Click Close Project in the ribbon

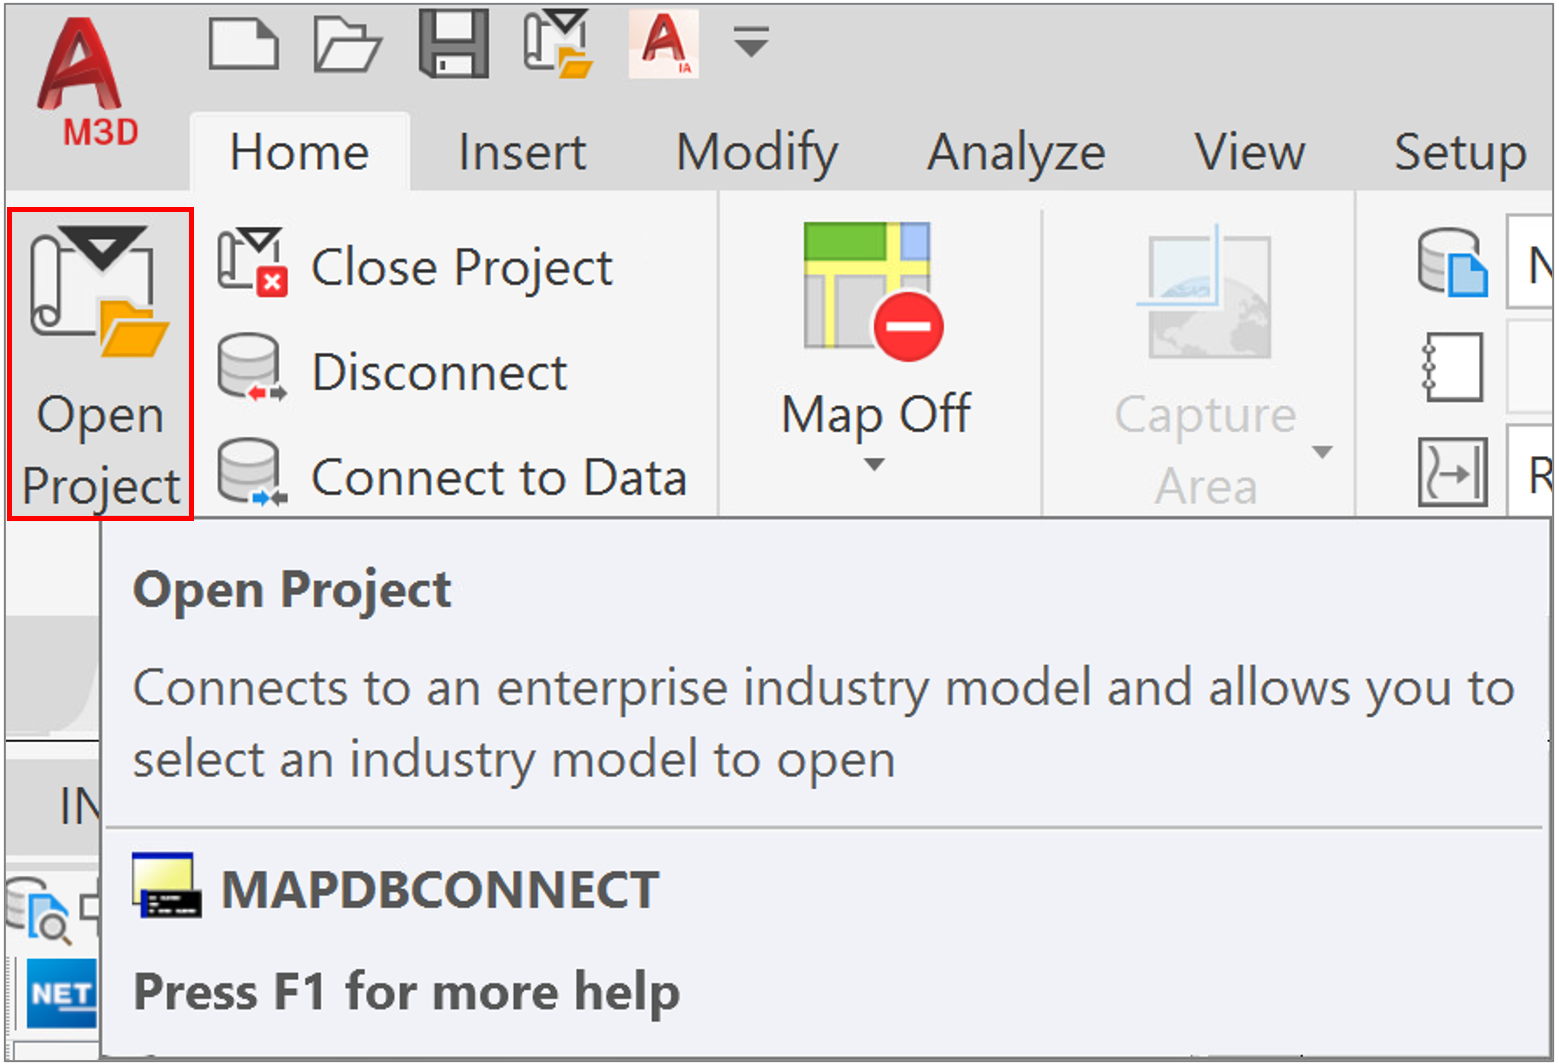415,266
